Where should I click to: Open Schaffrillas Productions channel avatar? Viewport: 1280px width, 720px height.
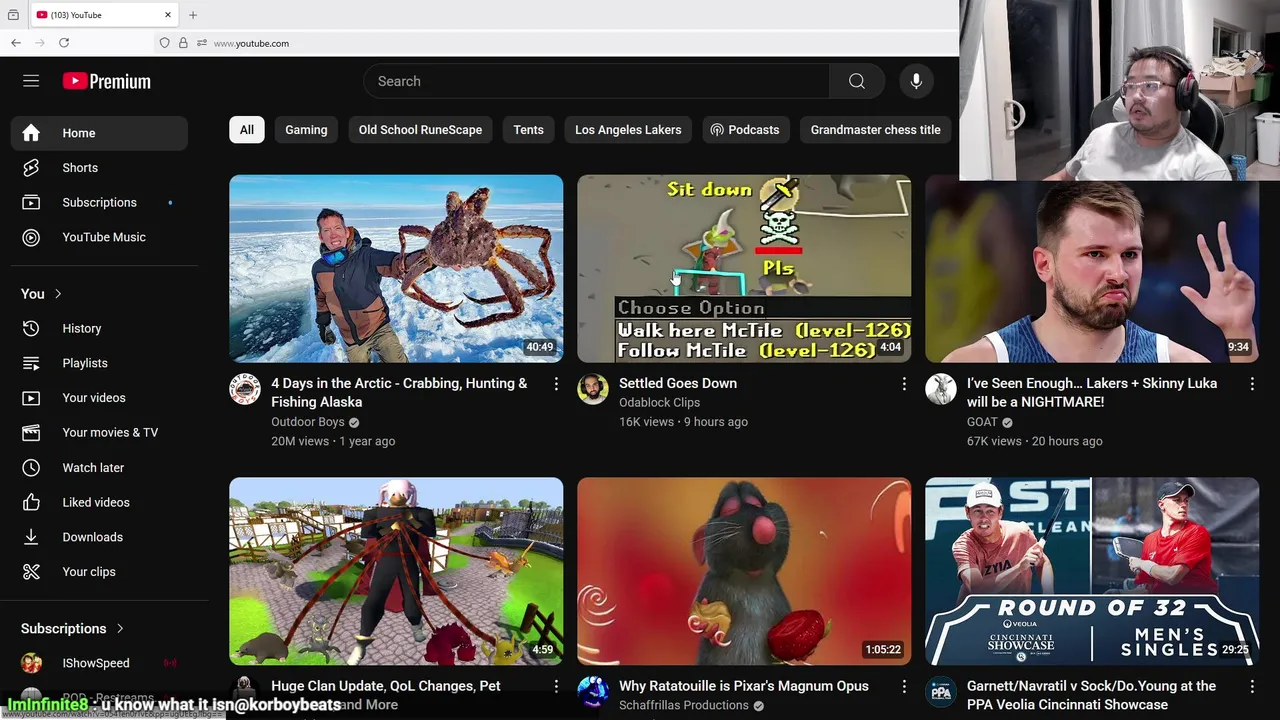(593, 692)
